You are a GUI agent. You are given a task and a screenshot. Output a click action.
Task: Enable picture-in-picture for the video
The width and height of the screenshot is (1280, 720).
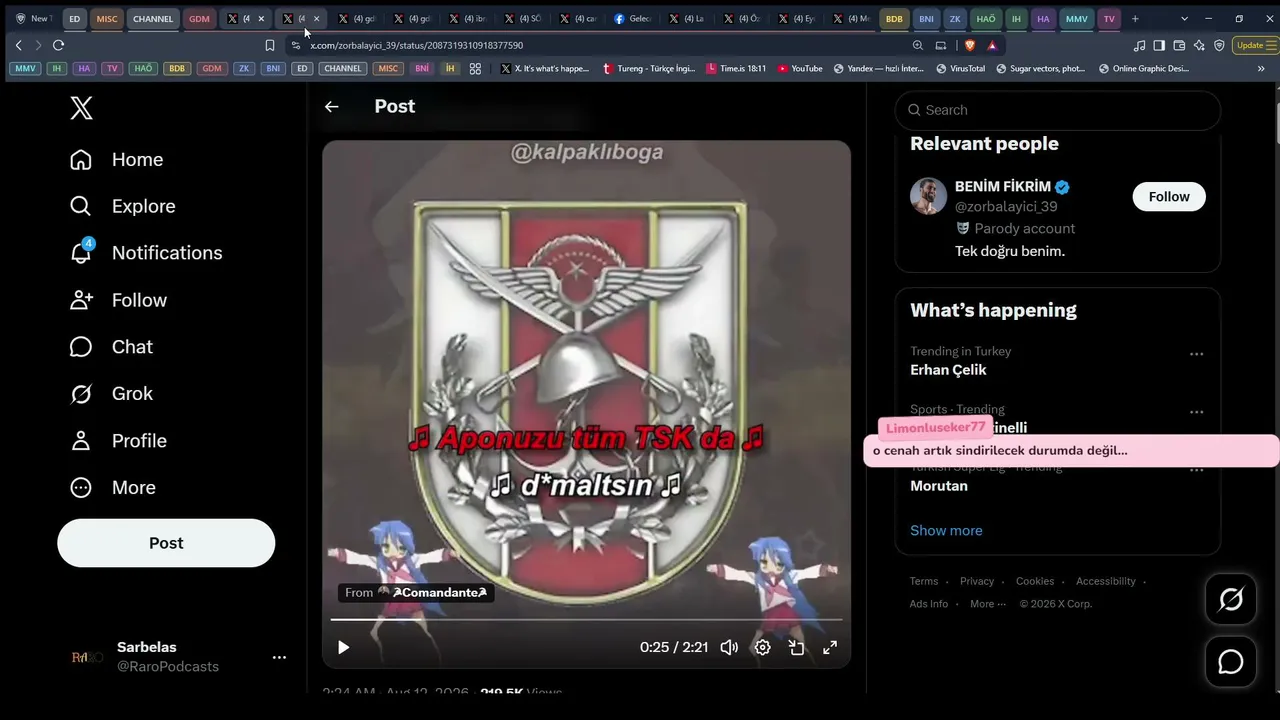796,647
